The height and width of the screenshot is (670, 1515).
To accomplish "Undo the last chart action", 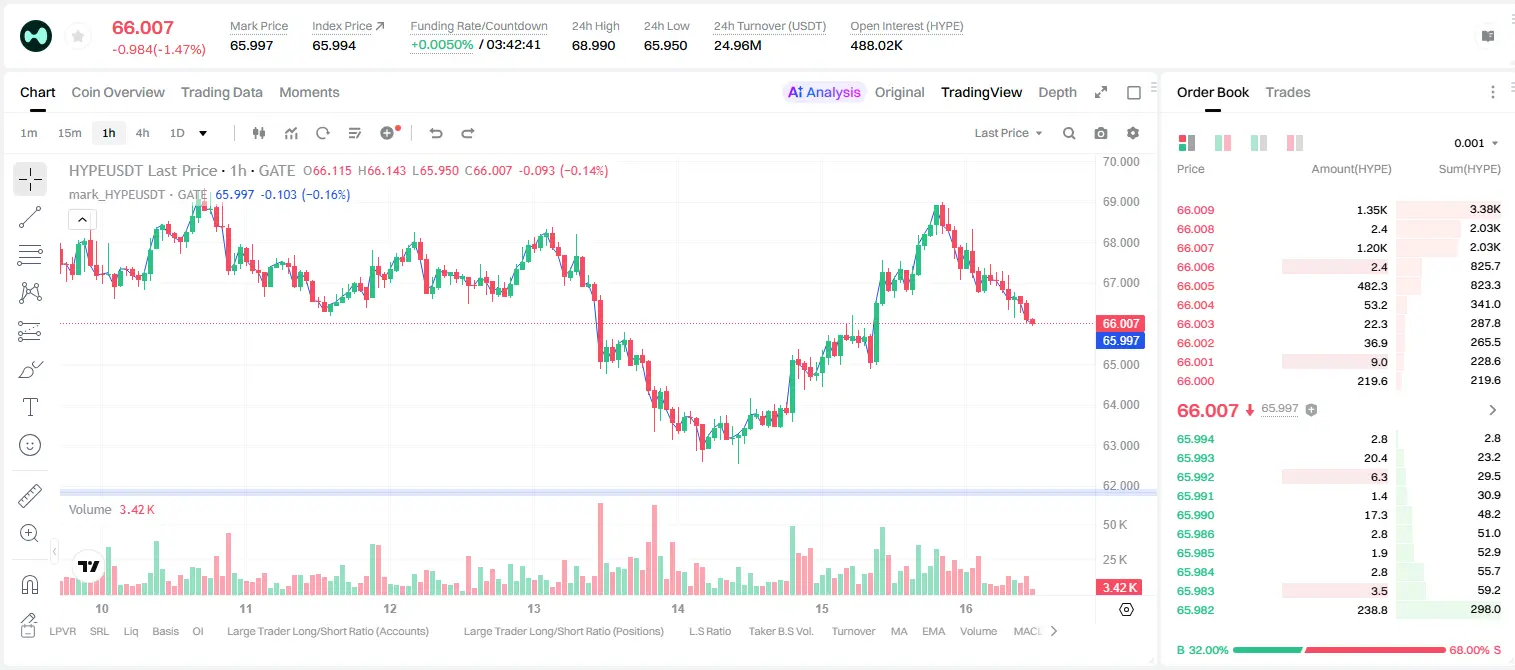I will pyautogui.click(x=436, y=133).
